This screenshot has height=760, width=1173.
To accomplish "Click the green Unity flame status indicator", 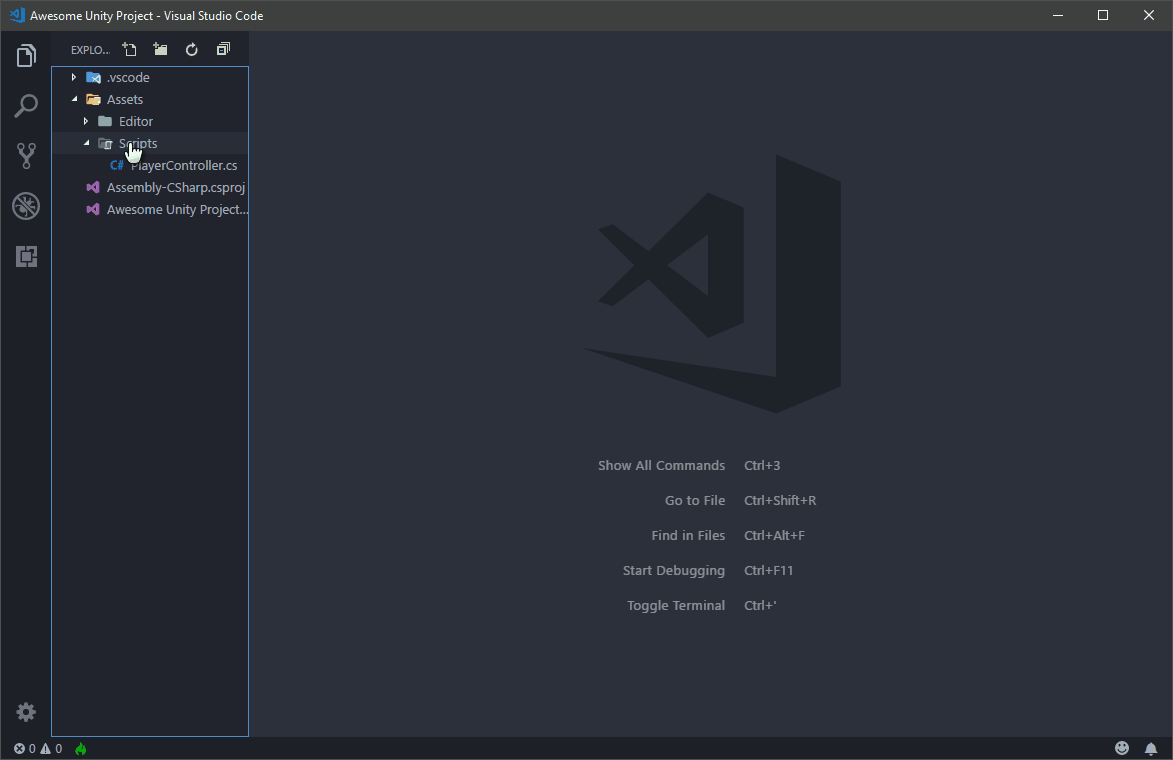I will point(80,747).
